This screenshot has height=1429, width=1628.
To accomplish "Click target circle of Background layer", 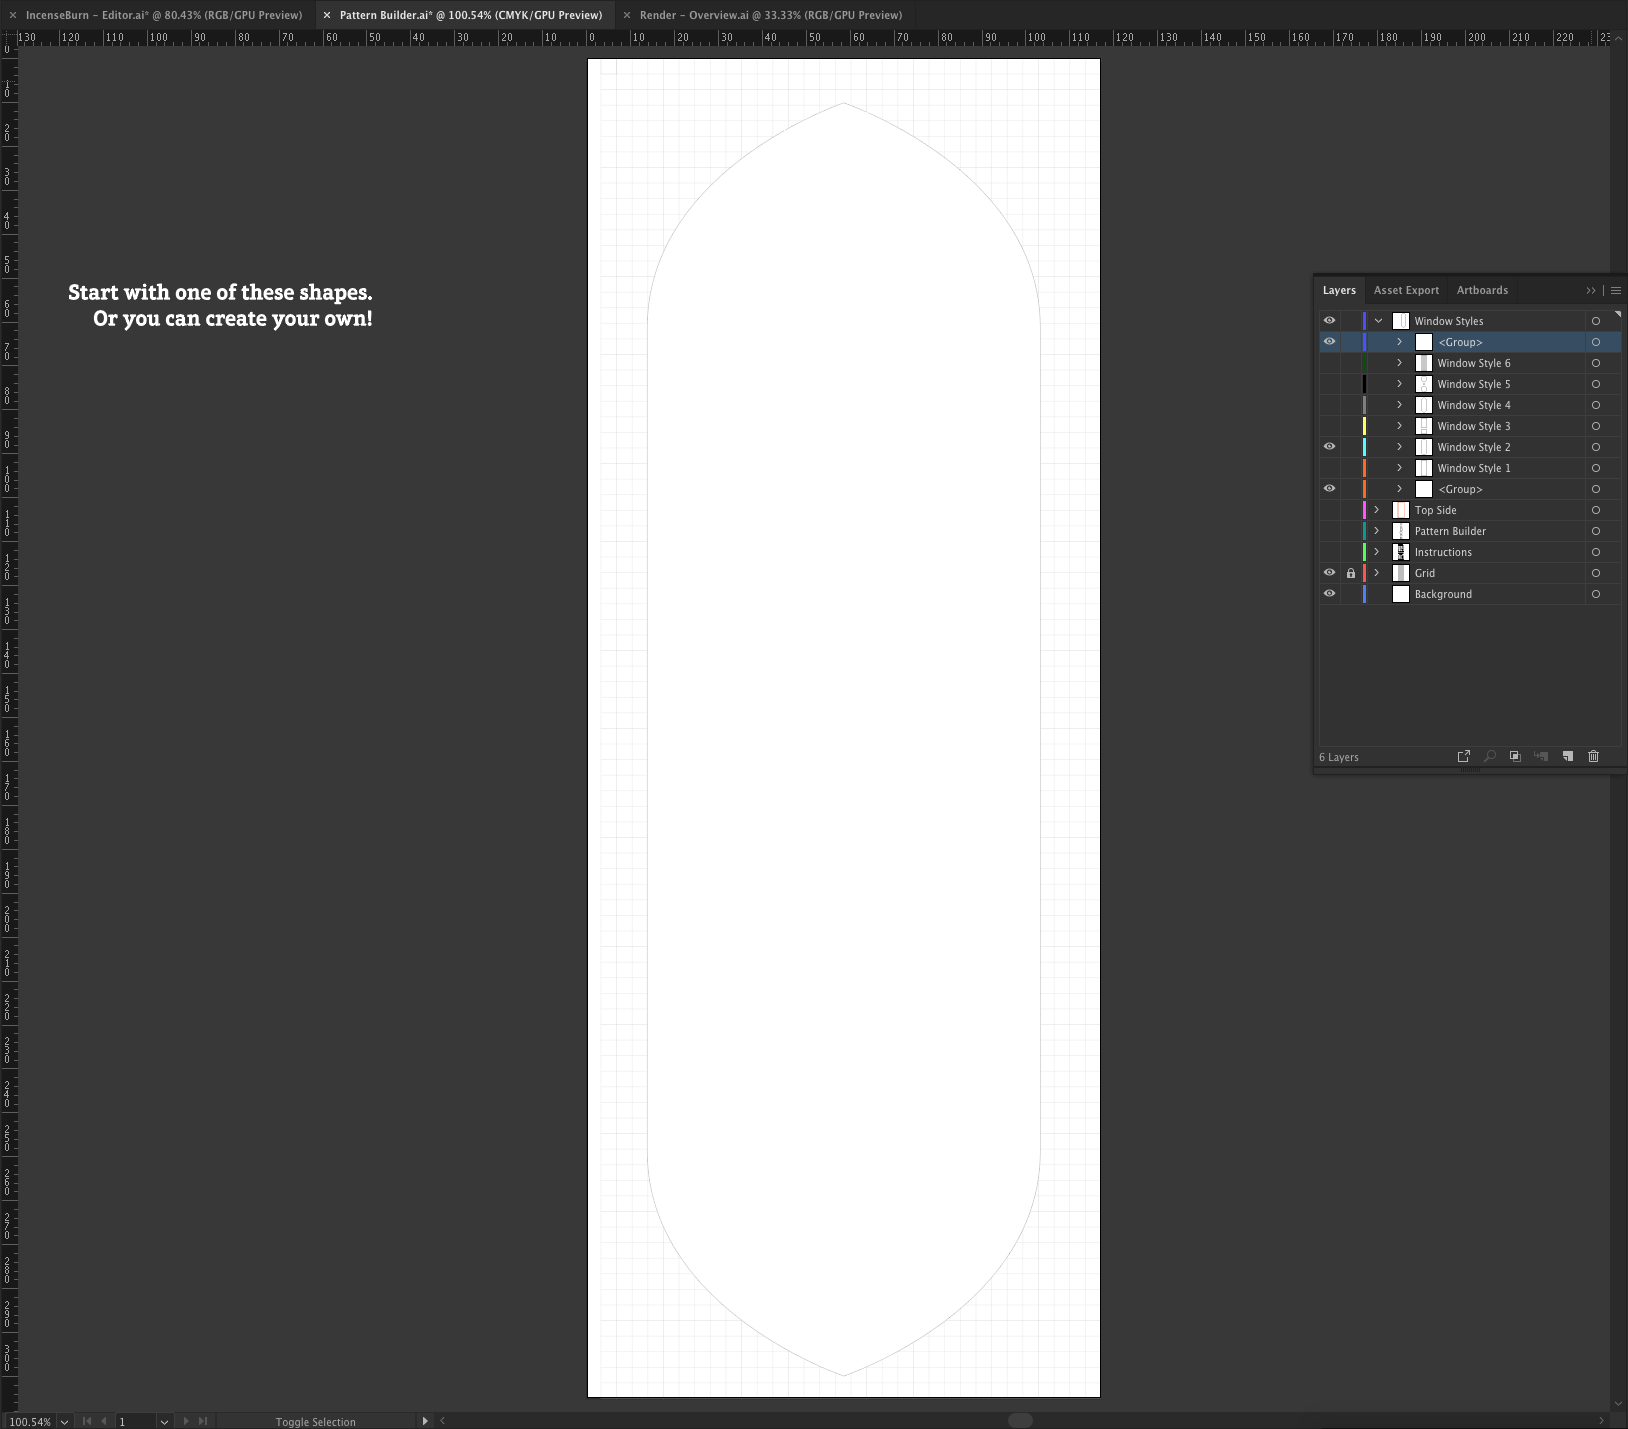I will pyautogui.click(x=1595, y=595).
